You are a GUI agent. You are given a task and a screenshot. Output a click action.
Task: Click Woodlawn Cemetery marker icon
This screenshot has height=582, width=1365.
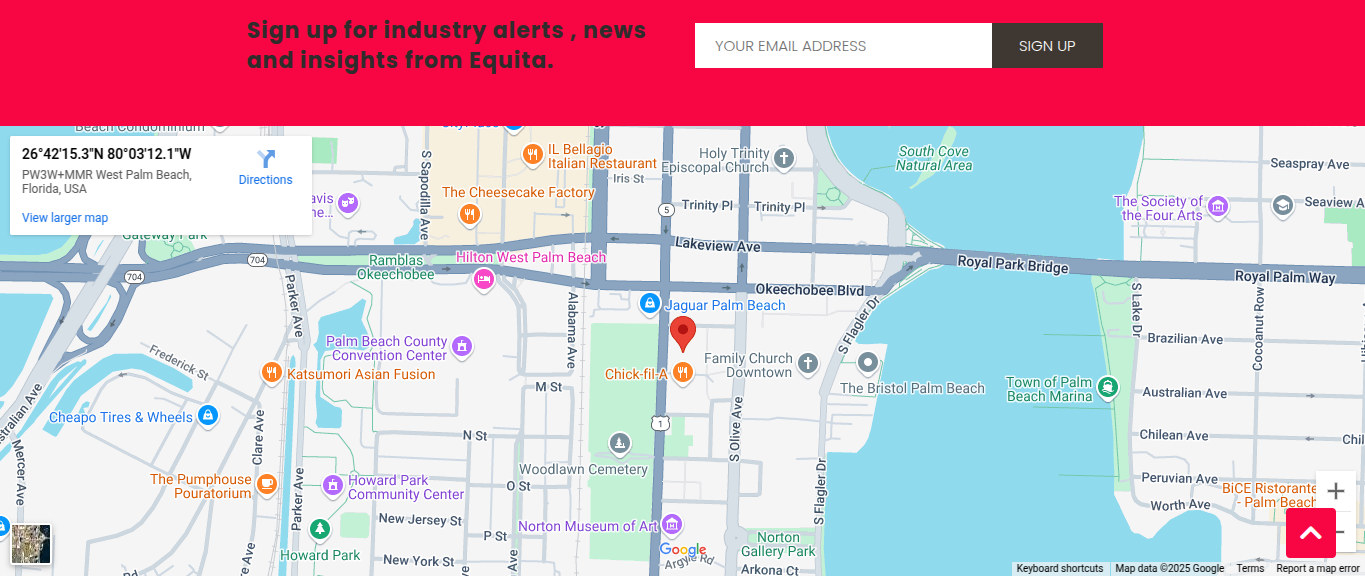click(620, 443)
